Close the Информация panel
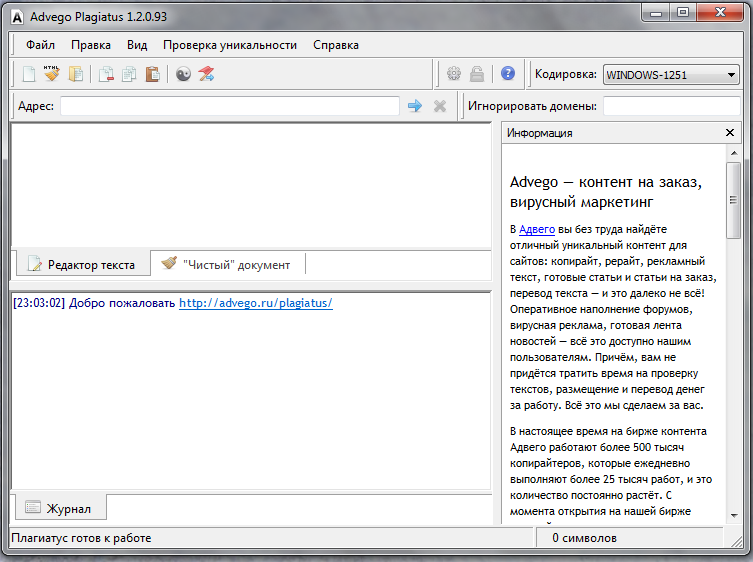This screenshot has height=562, width=753. click(730, 133)
